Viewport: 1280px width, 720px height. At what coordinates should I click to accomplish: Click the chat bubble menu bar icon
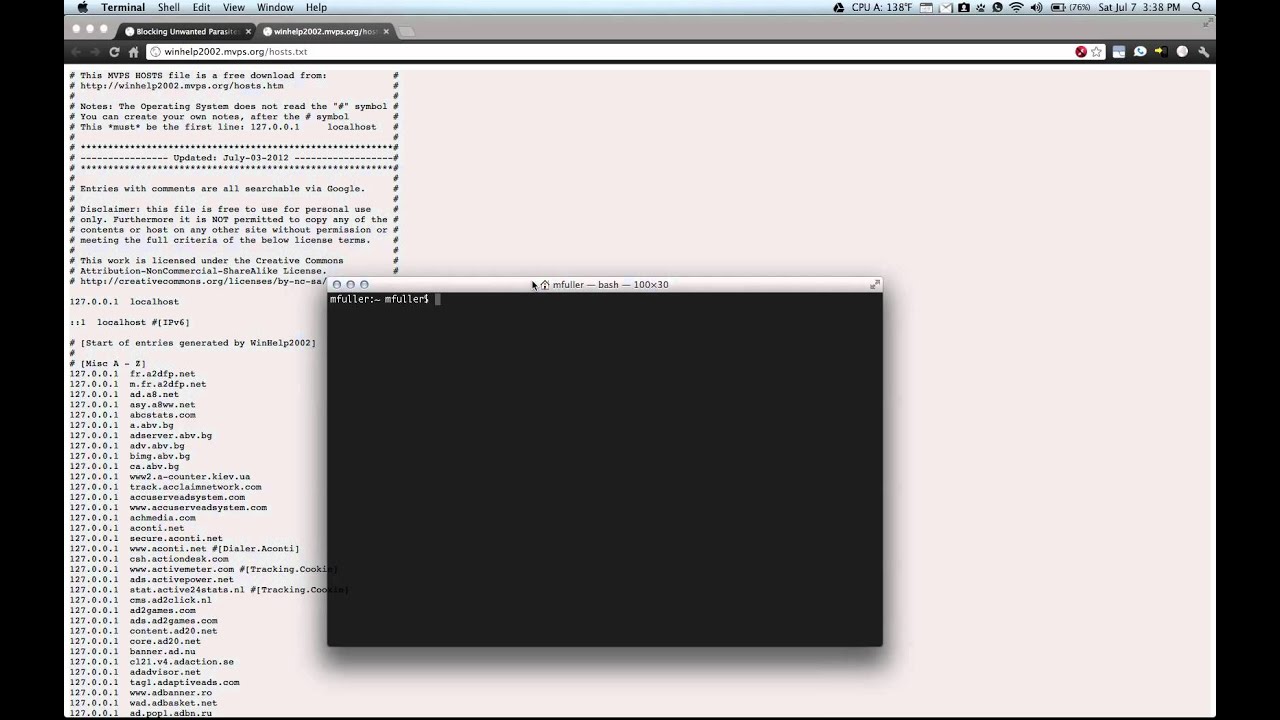[998, 7]
